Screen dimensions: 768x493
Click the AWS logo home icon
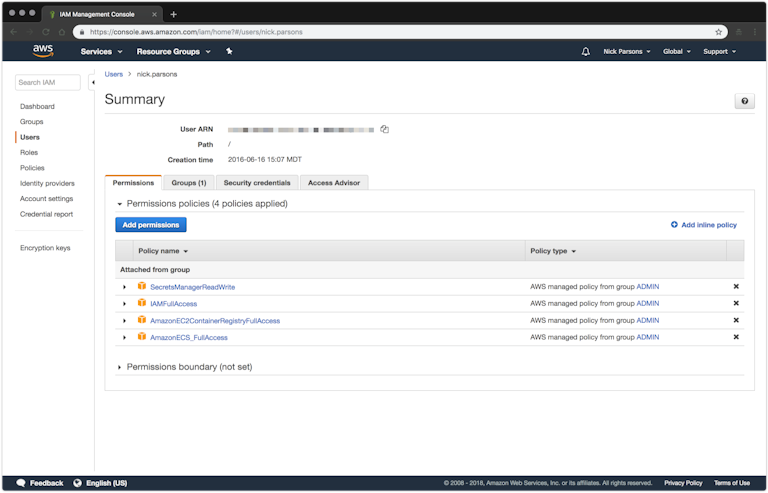click(x=43, y=51)
